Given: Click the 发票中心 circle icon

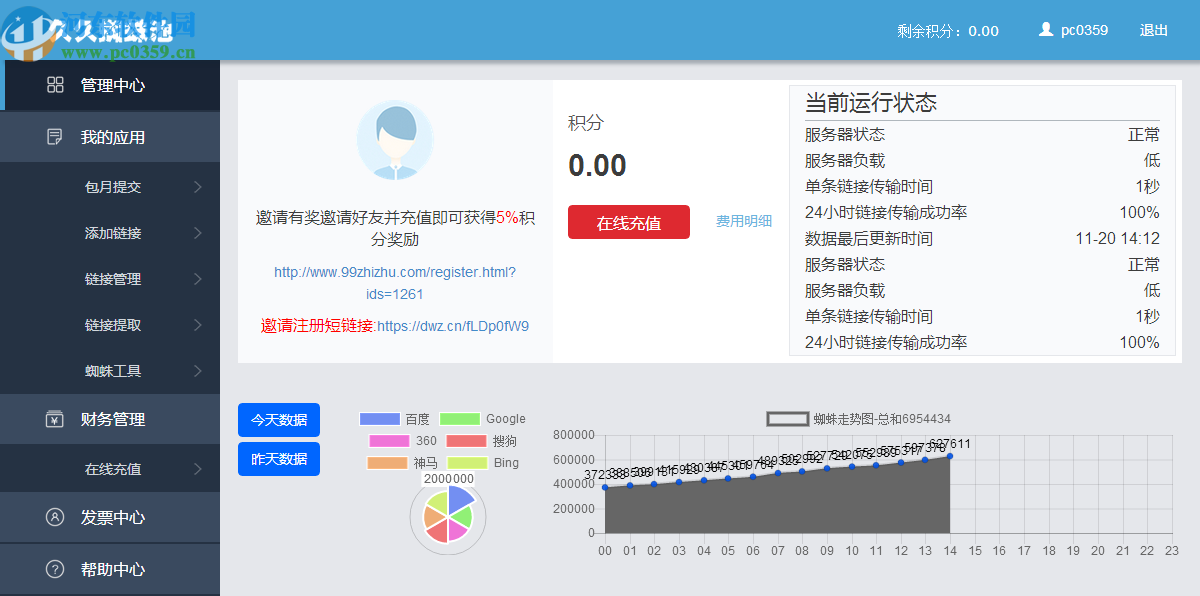Looking at the screenshot, I should [55, 517].
